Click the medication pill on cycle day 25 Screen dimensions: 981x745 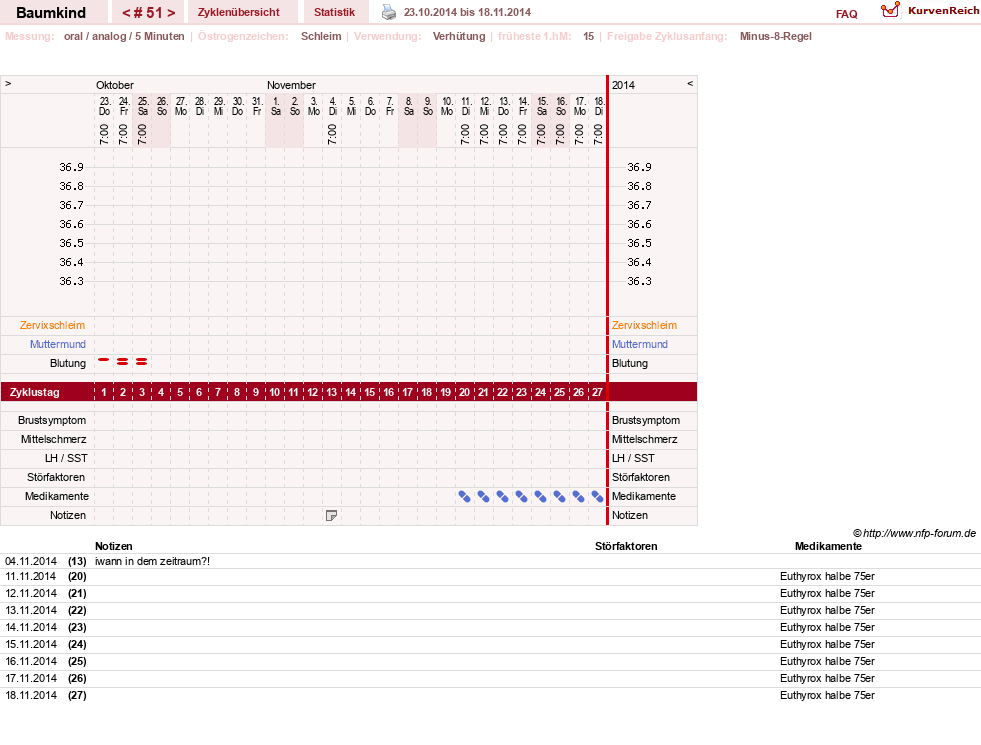click(559, 497)
